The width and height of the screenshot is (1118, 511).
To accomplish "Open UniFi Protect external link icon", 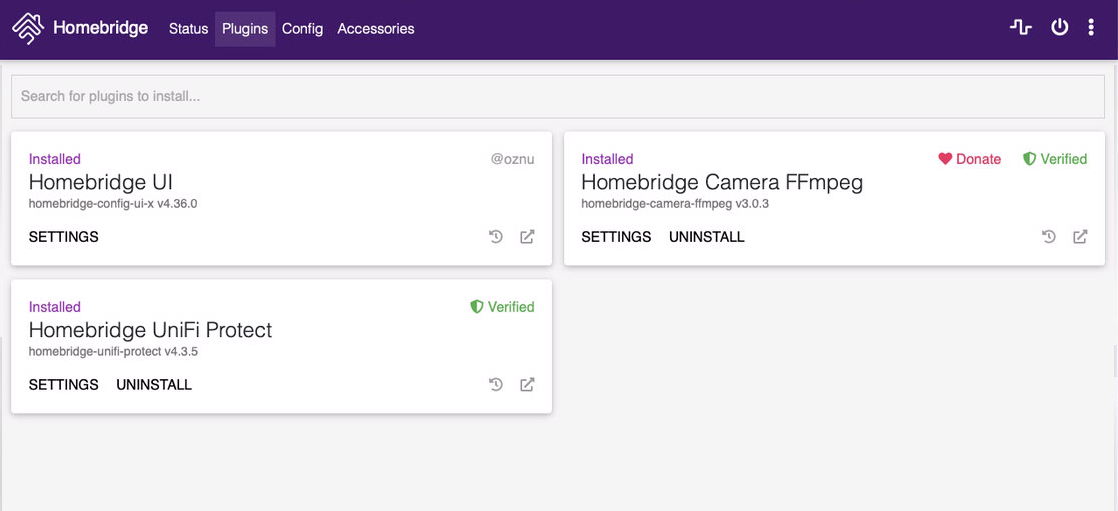I will pos(527,385).
